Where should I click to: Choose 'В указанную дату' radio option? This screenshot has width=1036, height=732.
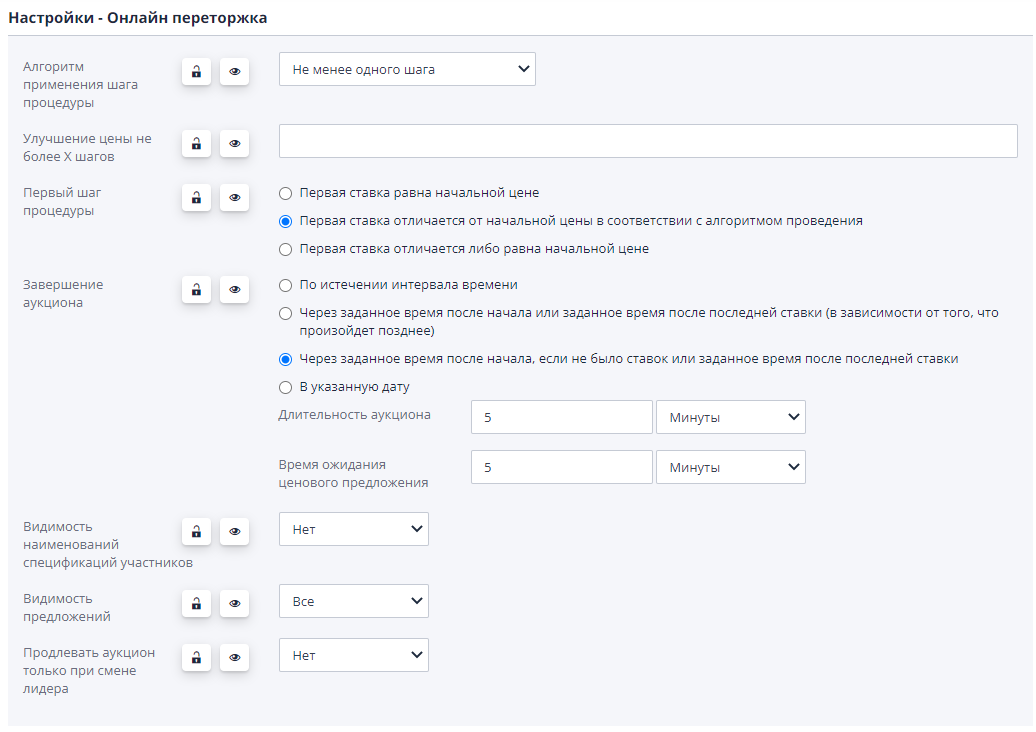pyautogui.click(x=286, y=387)
